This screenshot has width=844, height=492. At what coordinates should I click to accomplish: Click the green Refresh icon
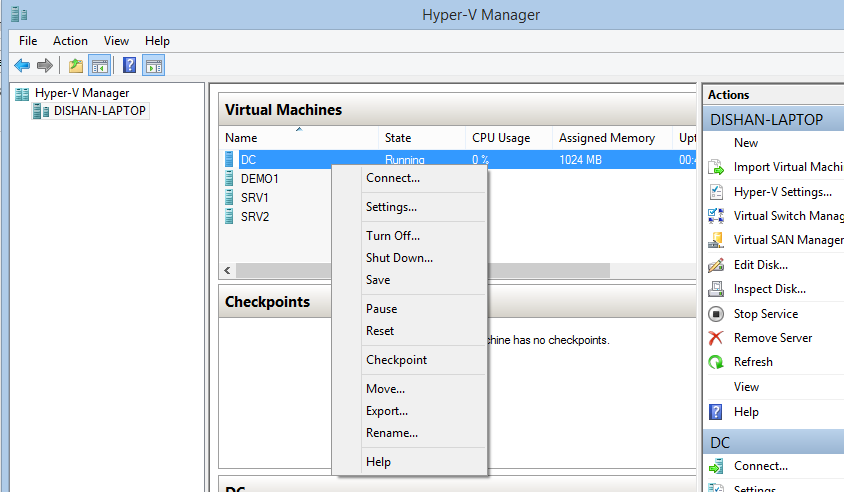pos(716,362)
